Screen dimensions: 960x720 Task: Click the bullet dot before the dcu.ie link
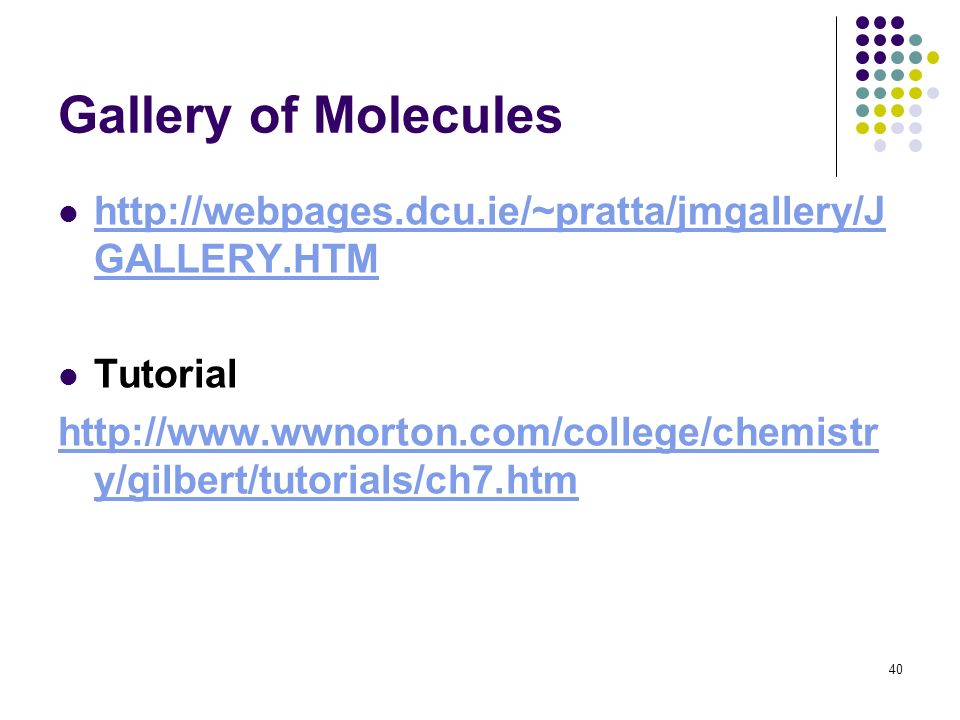coord(69,213)
